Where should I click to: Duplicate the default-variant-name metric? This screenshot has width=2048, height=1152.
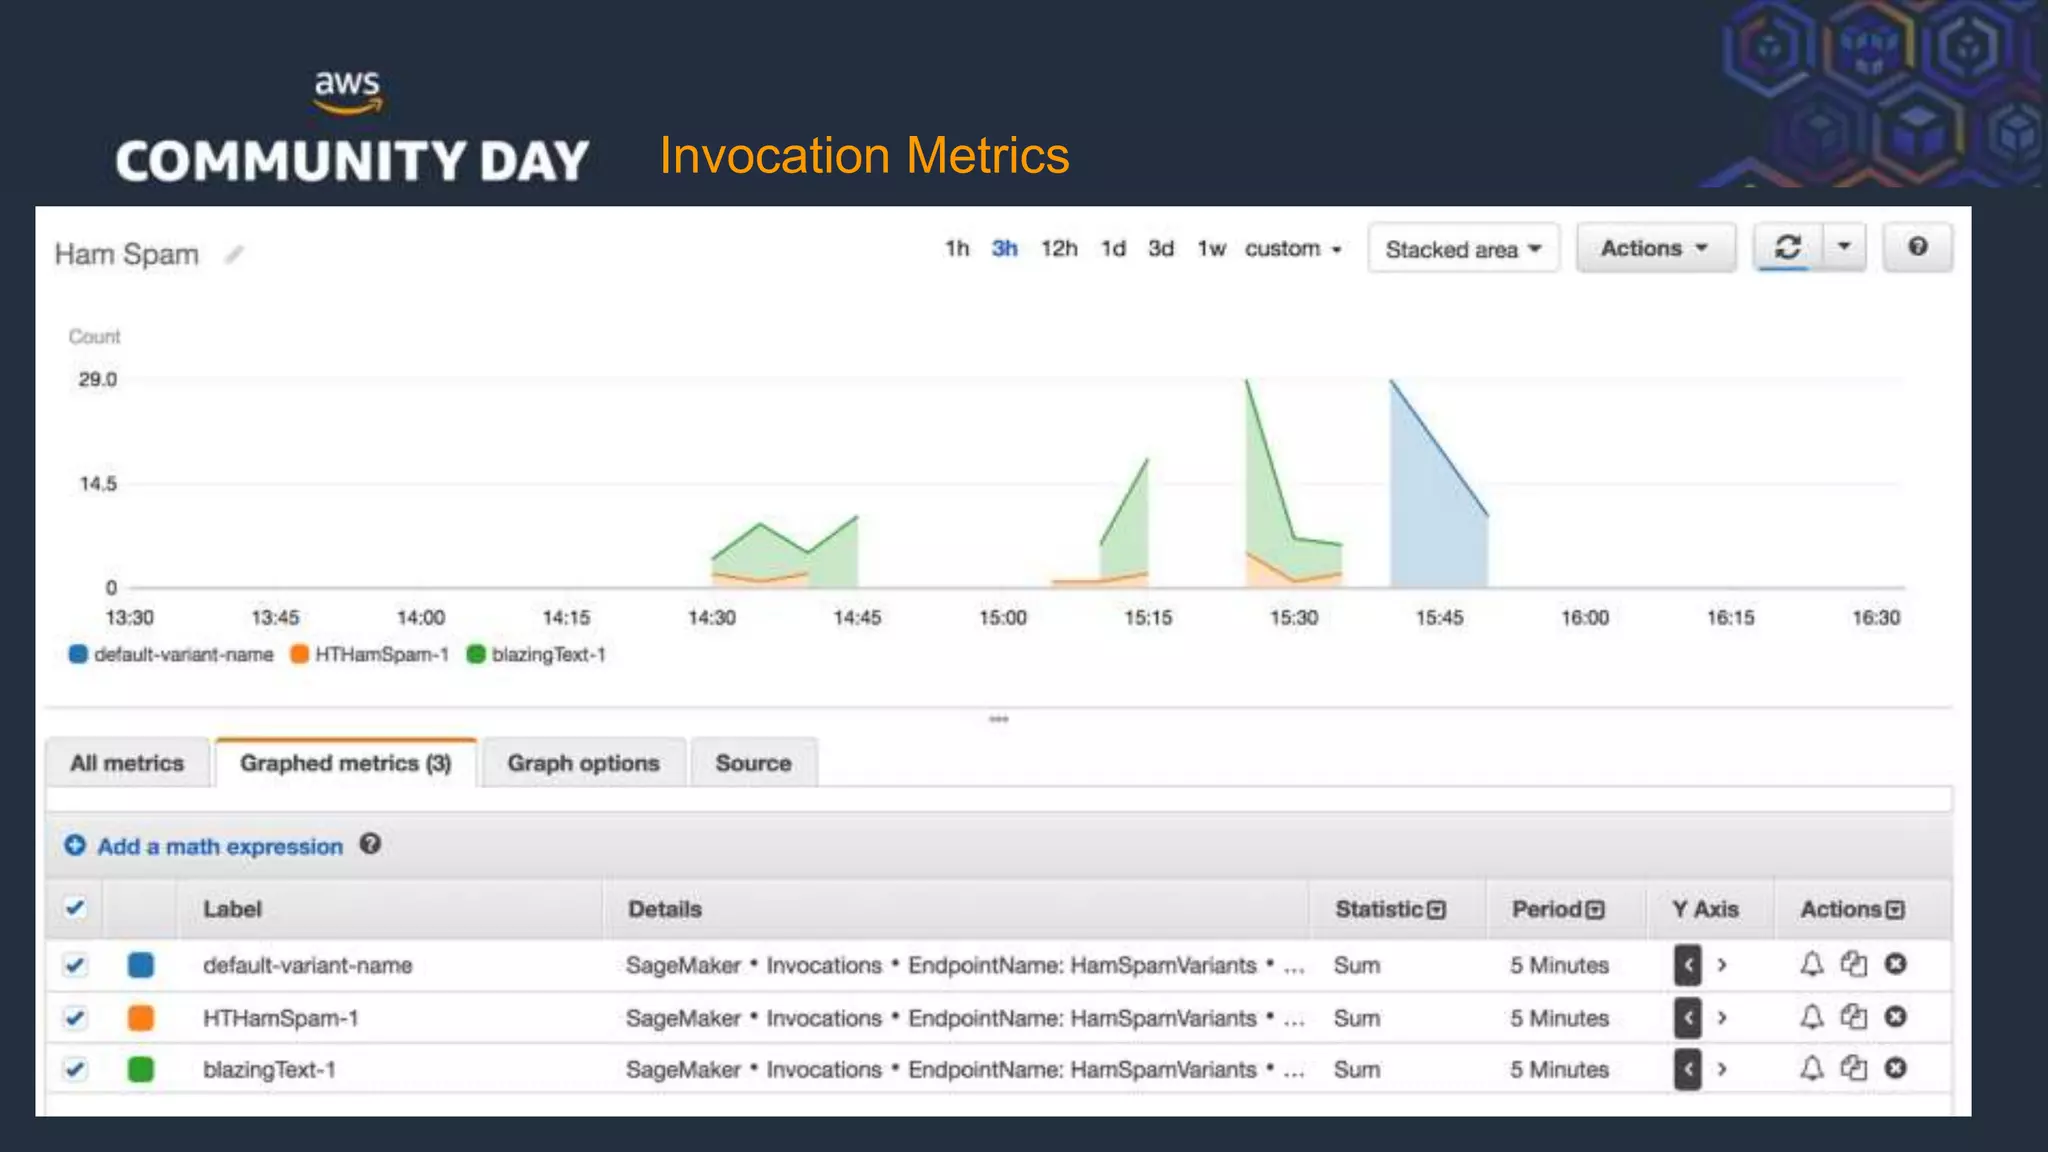pos(1853,964)
